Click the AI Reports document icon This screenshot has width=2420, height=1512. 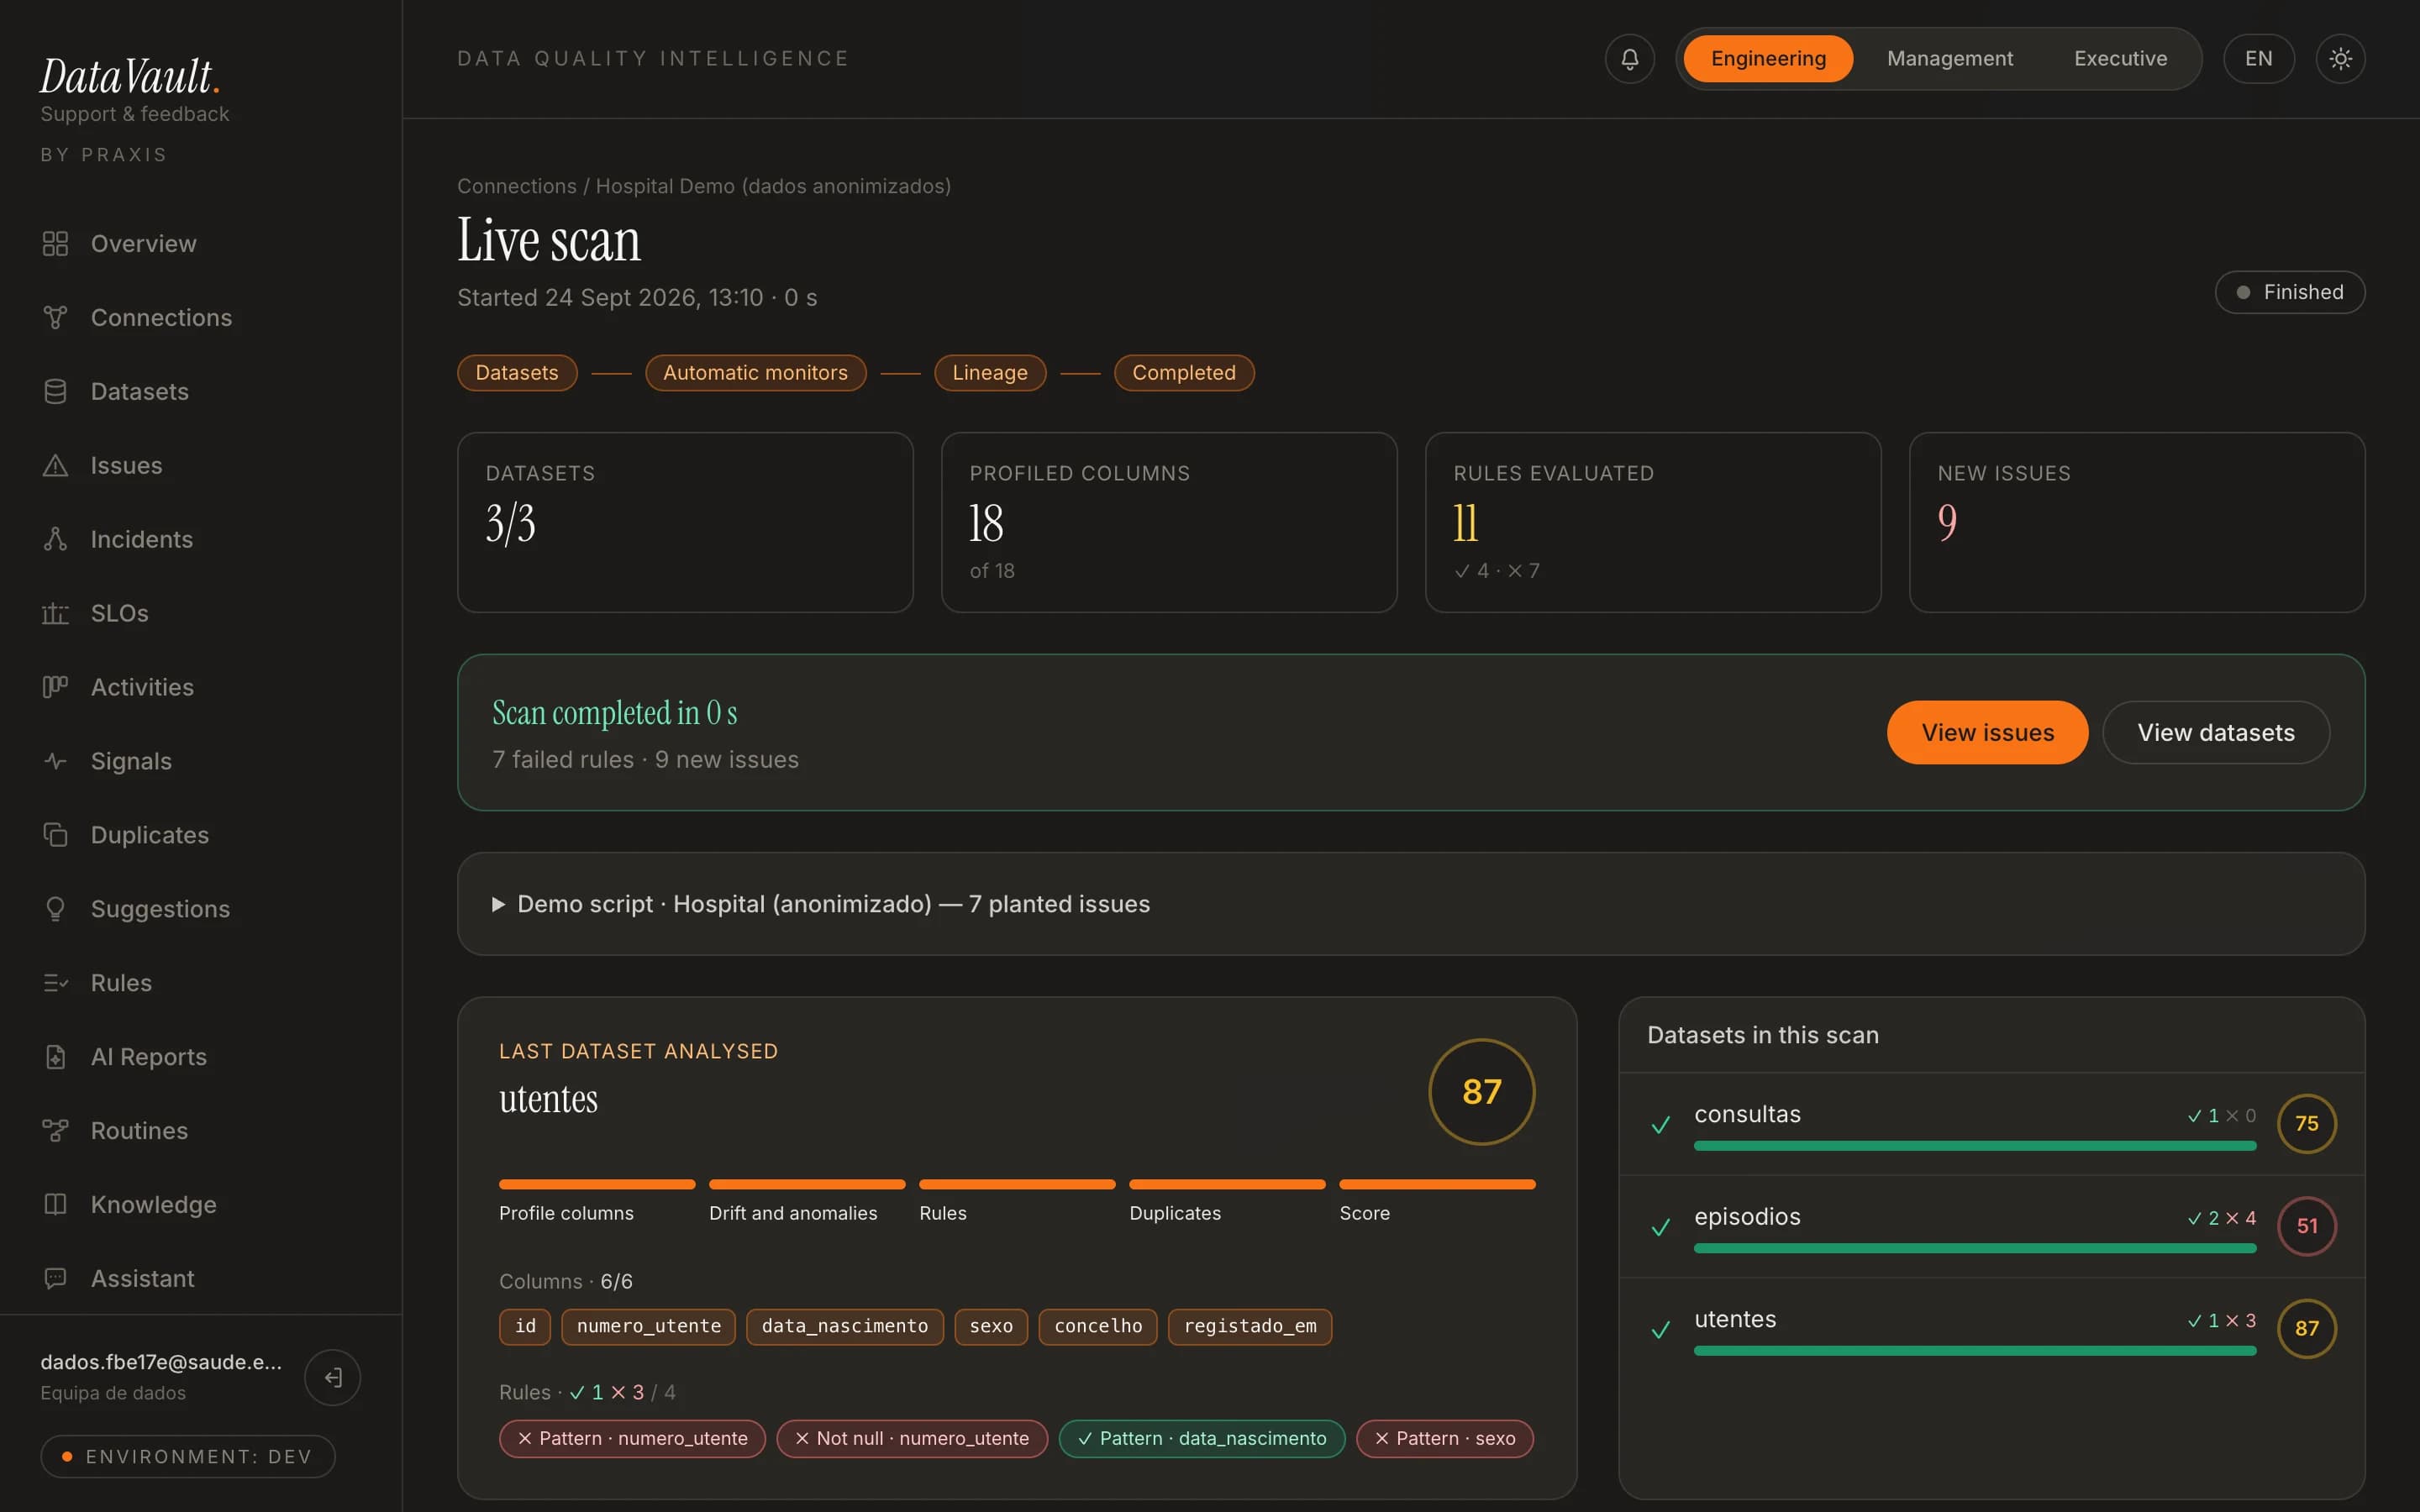coord(55,1057)
